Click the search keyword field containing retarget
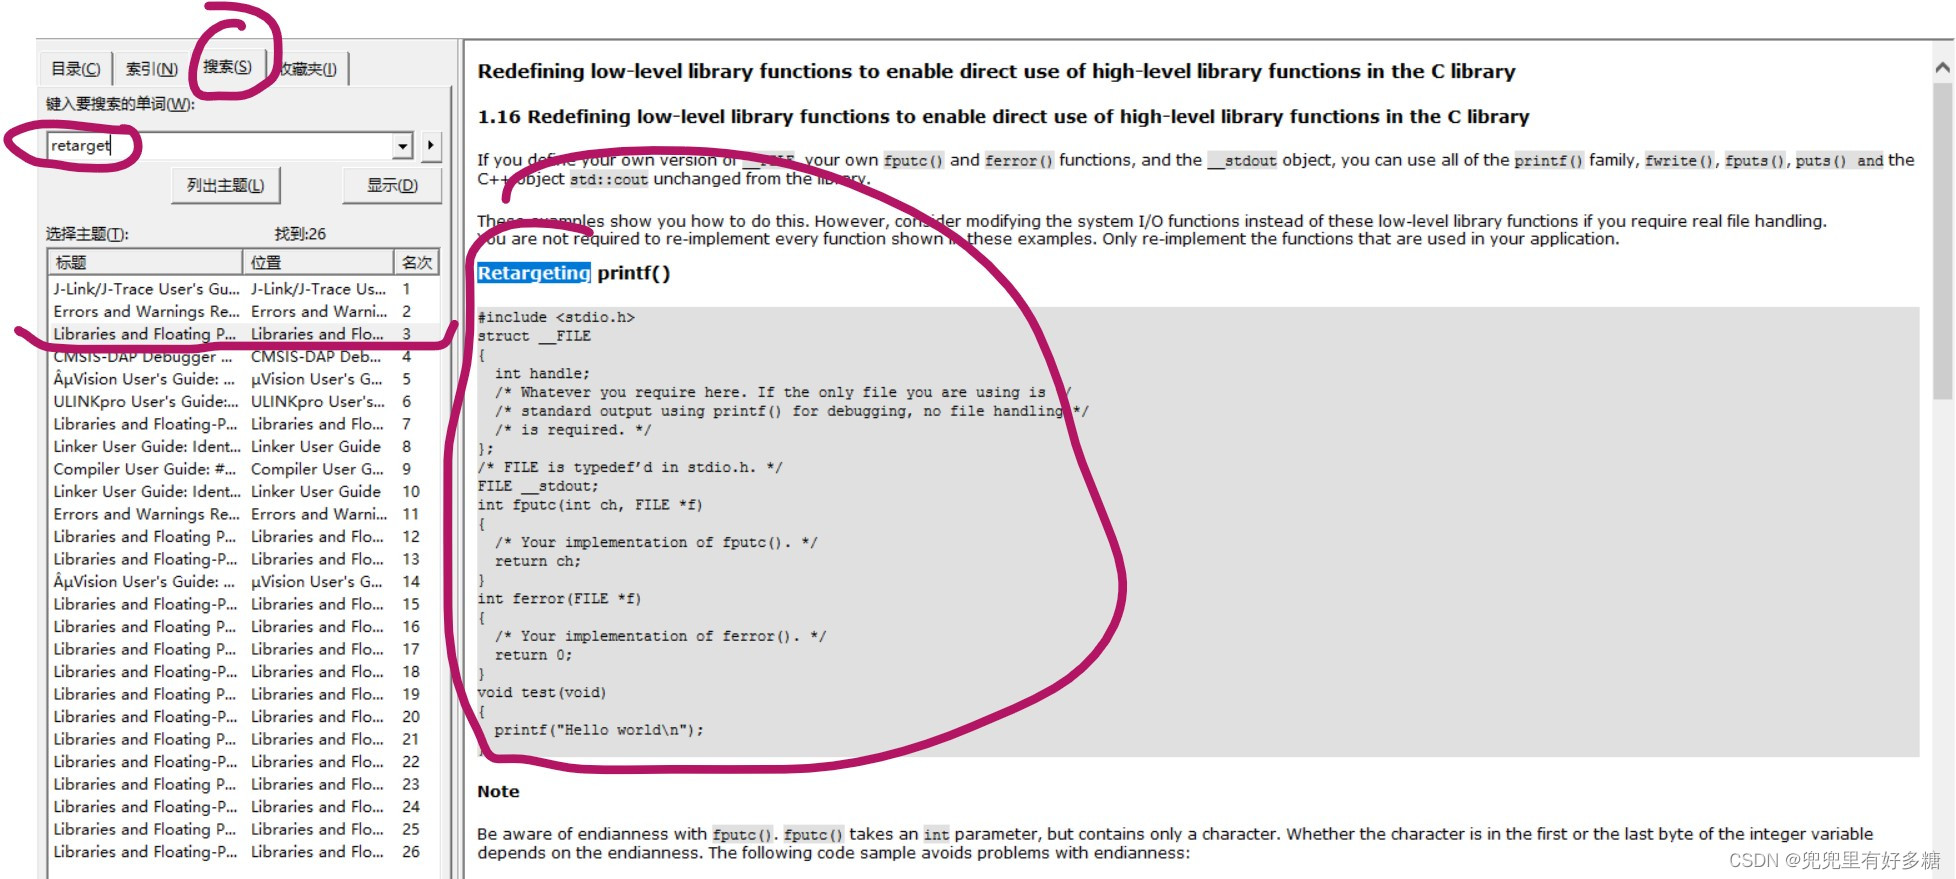This screenshot has width=1956, height=879. click(221, 146)
